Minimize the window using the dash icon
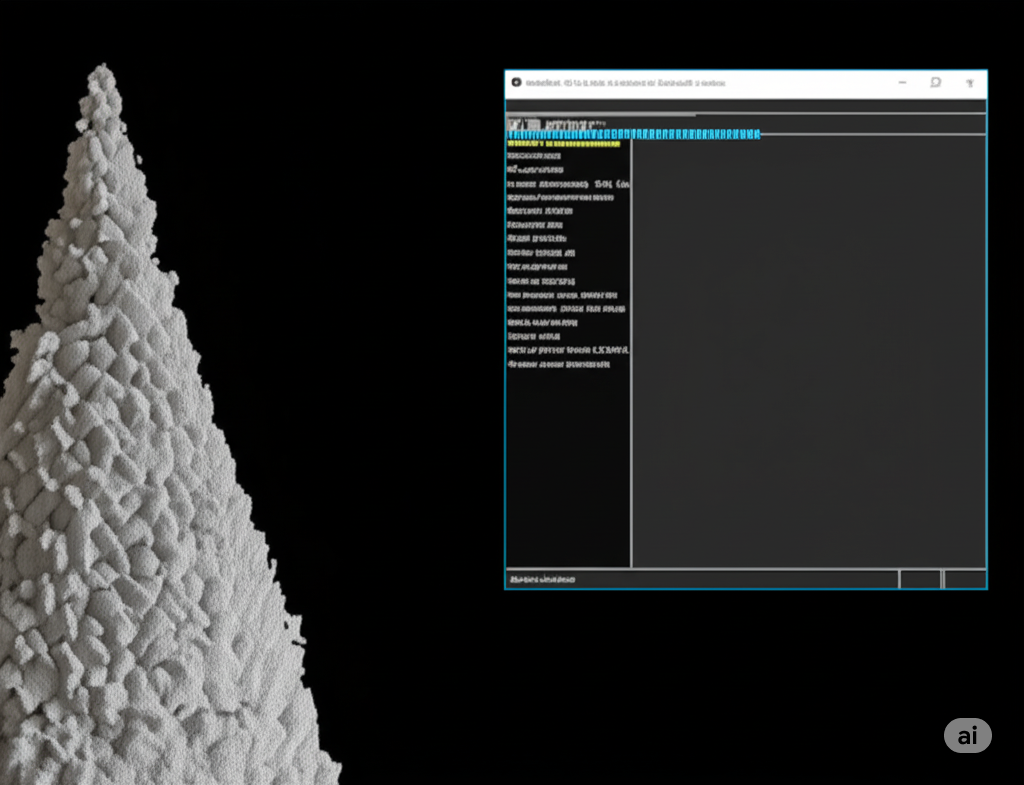 [x=903, y=82]
